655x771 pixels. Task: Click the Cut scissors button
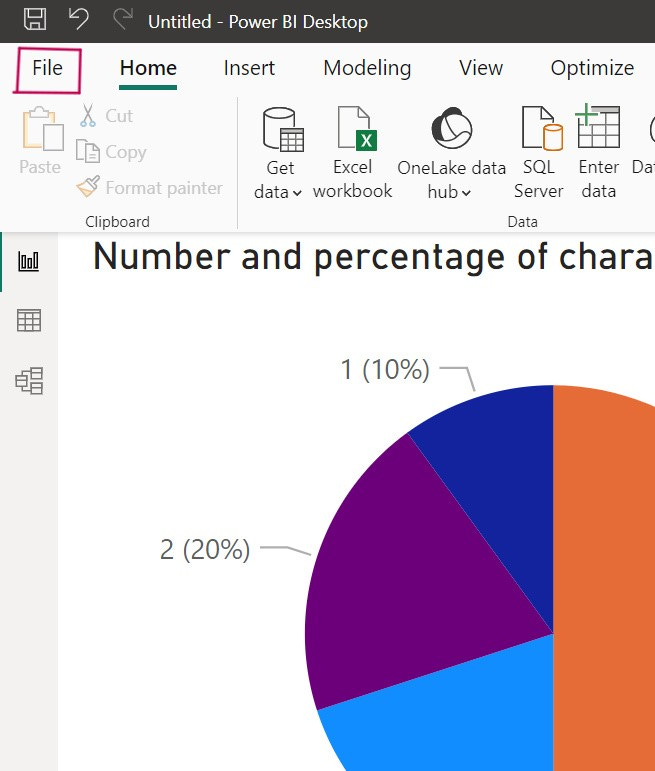106,116
